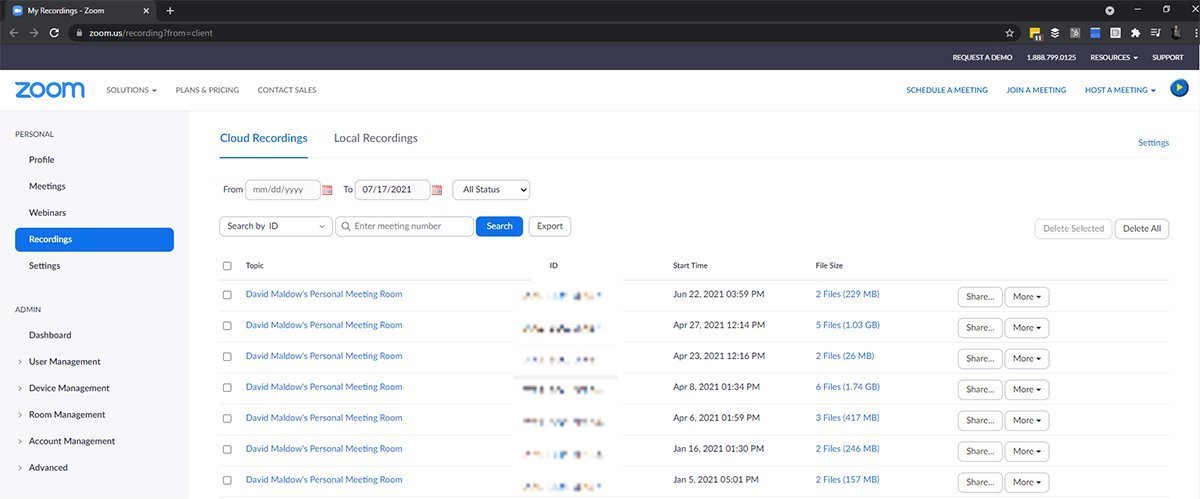Open the All Status dropdown

pyautogui.click(x=491, y=189)
